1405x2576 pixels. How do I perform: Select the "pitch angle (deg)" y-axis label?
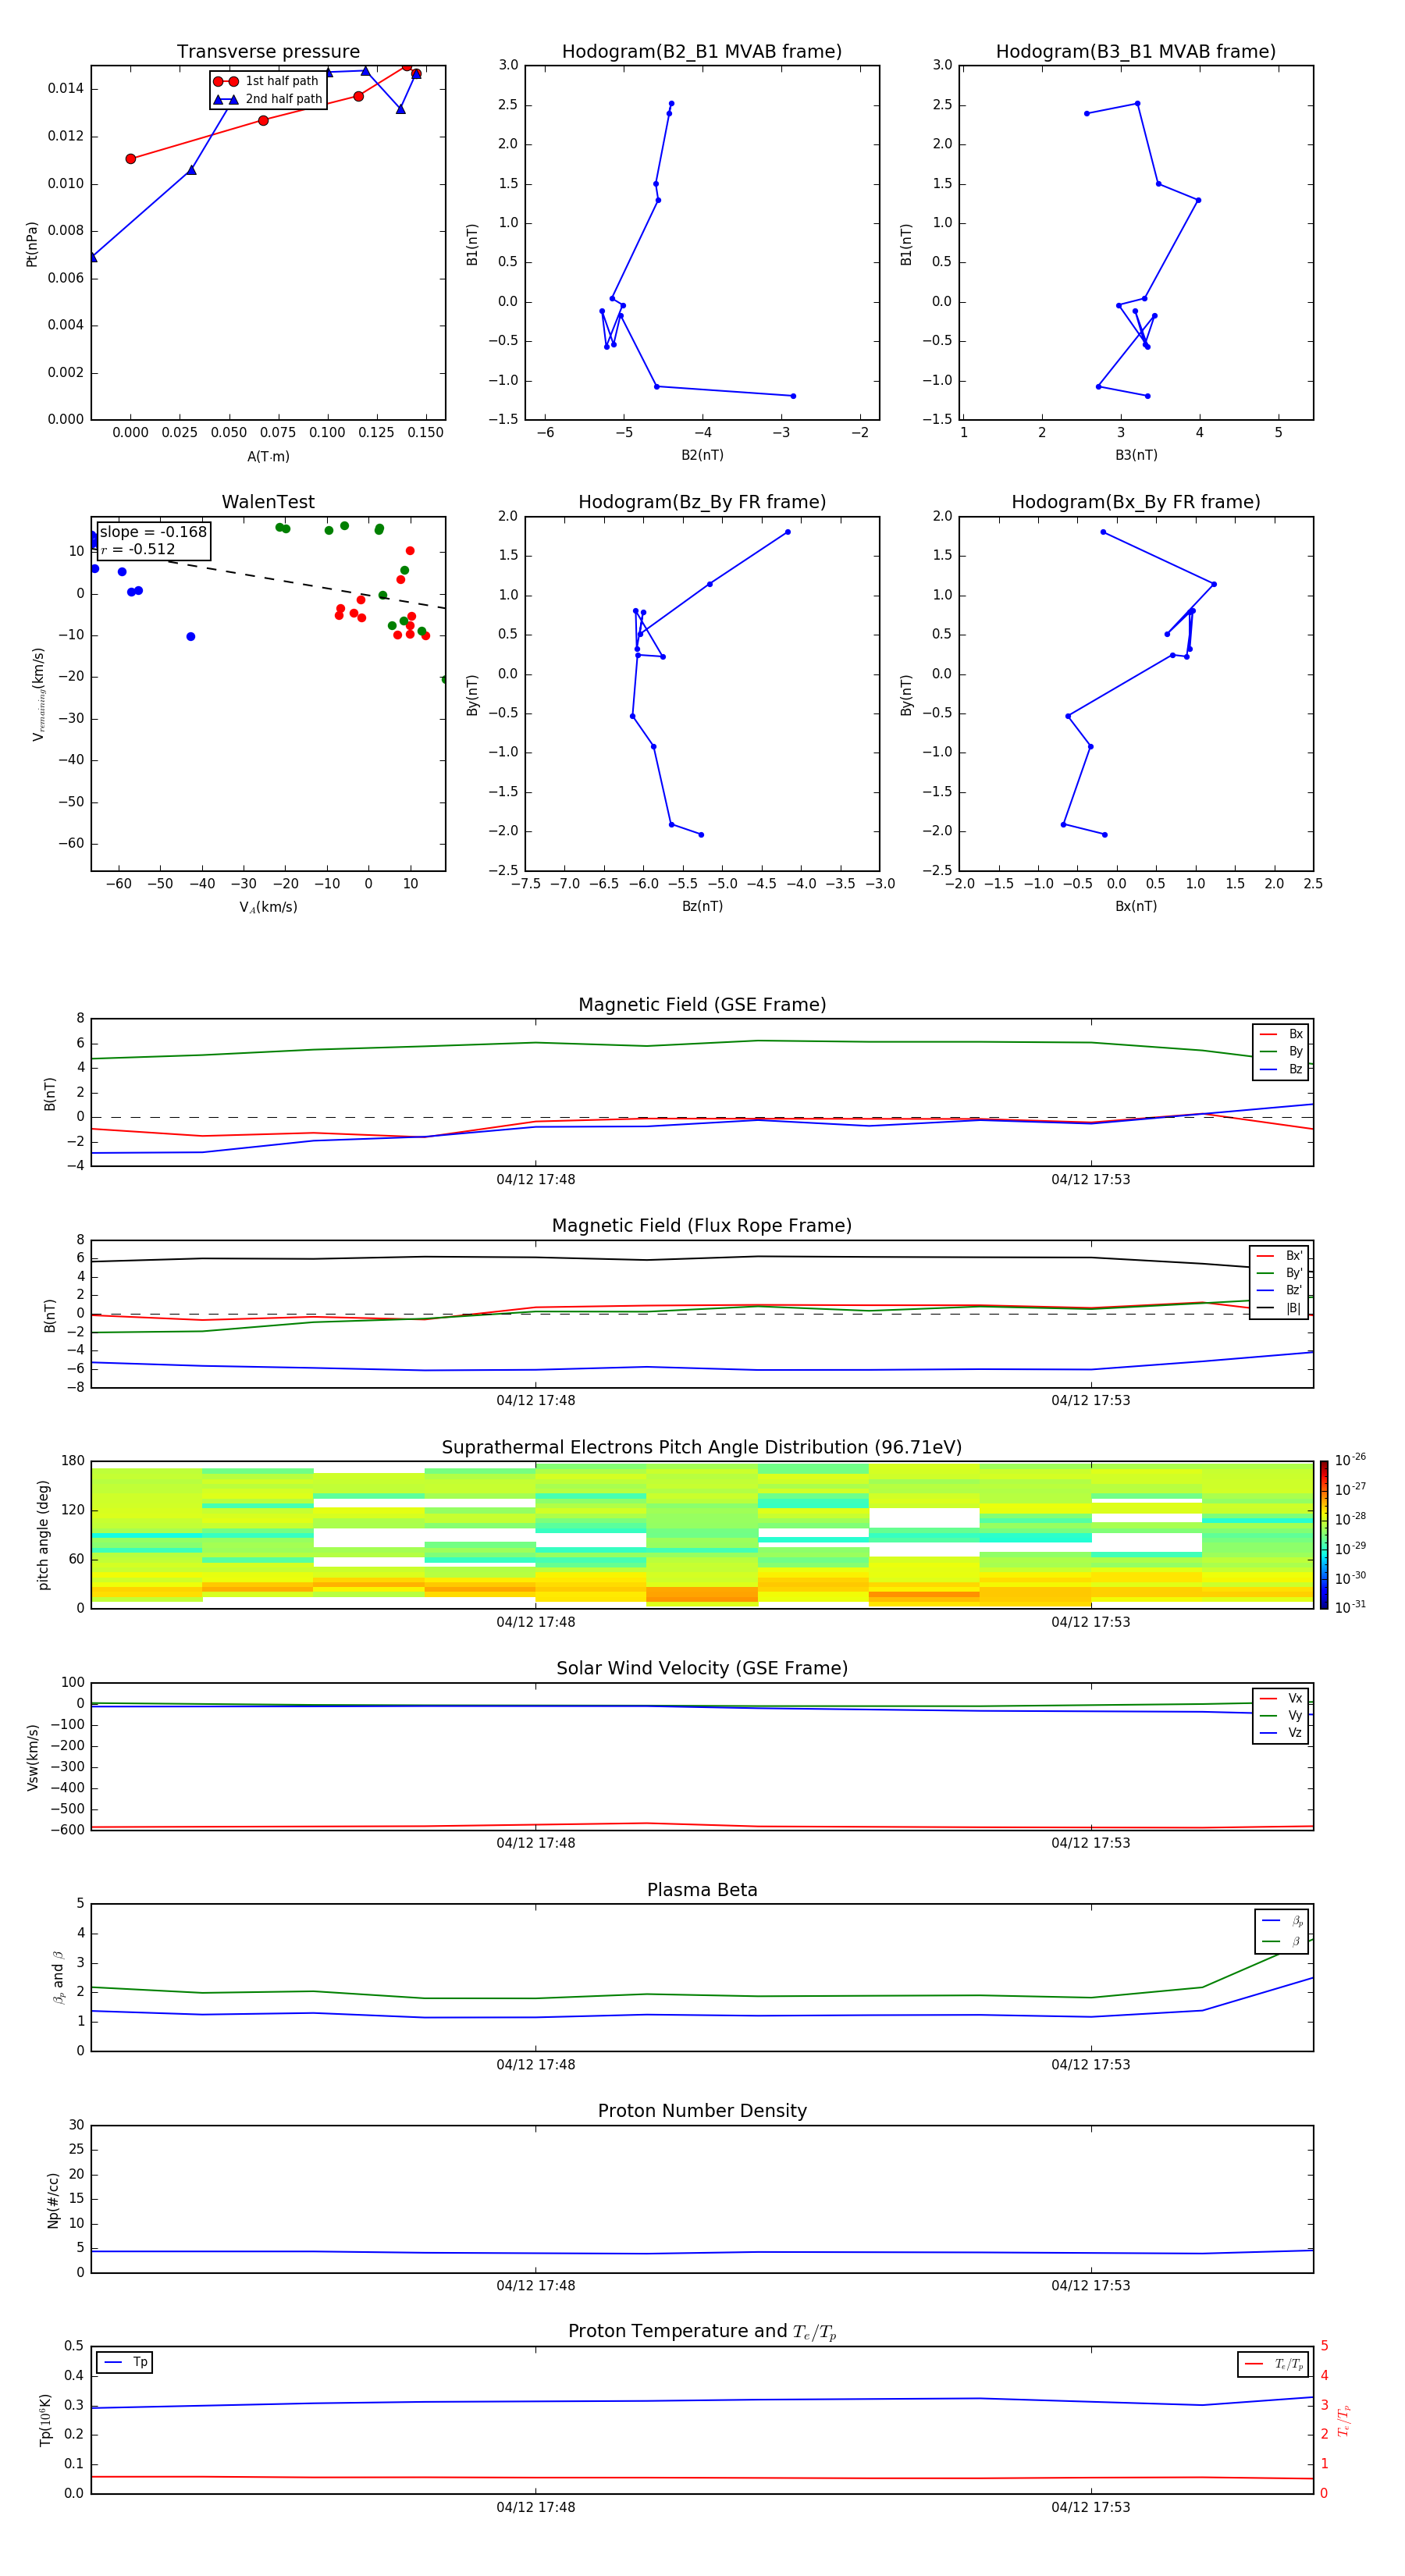43,1535
